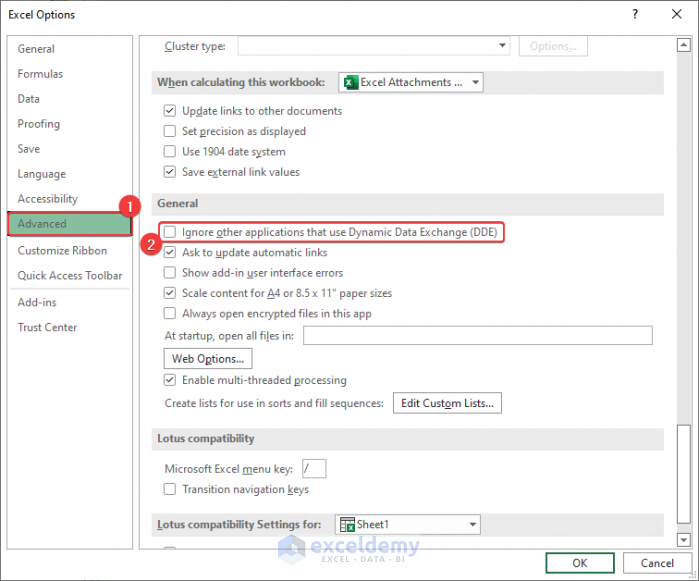The width and height of the screenshot is (699, 581).
Task: Open Web Options... dialog
Action: pyautogui.click(x=208, y=358)
